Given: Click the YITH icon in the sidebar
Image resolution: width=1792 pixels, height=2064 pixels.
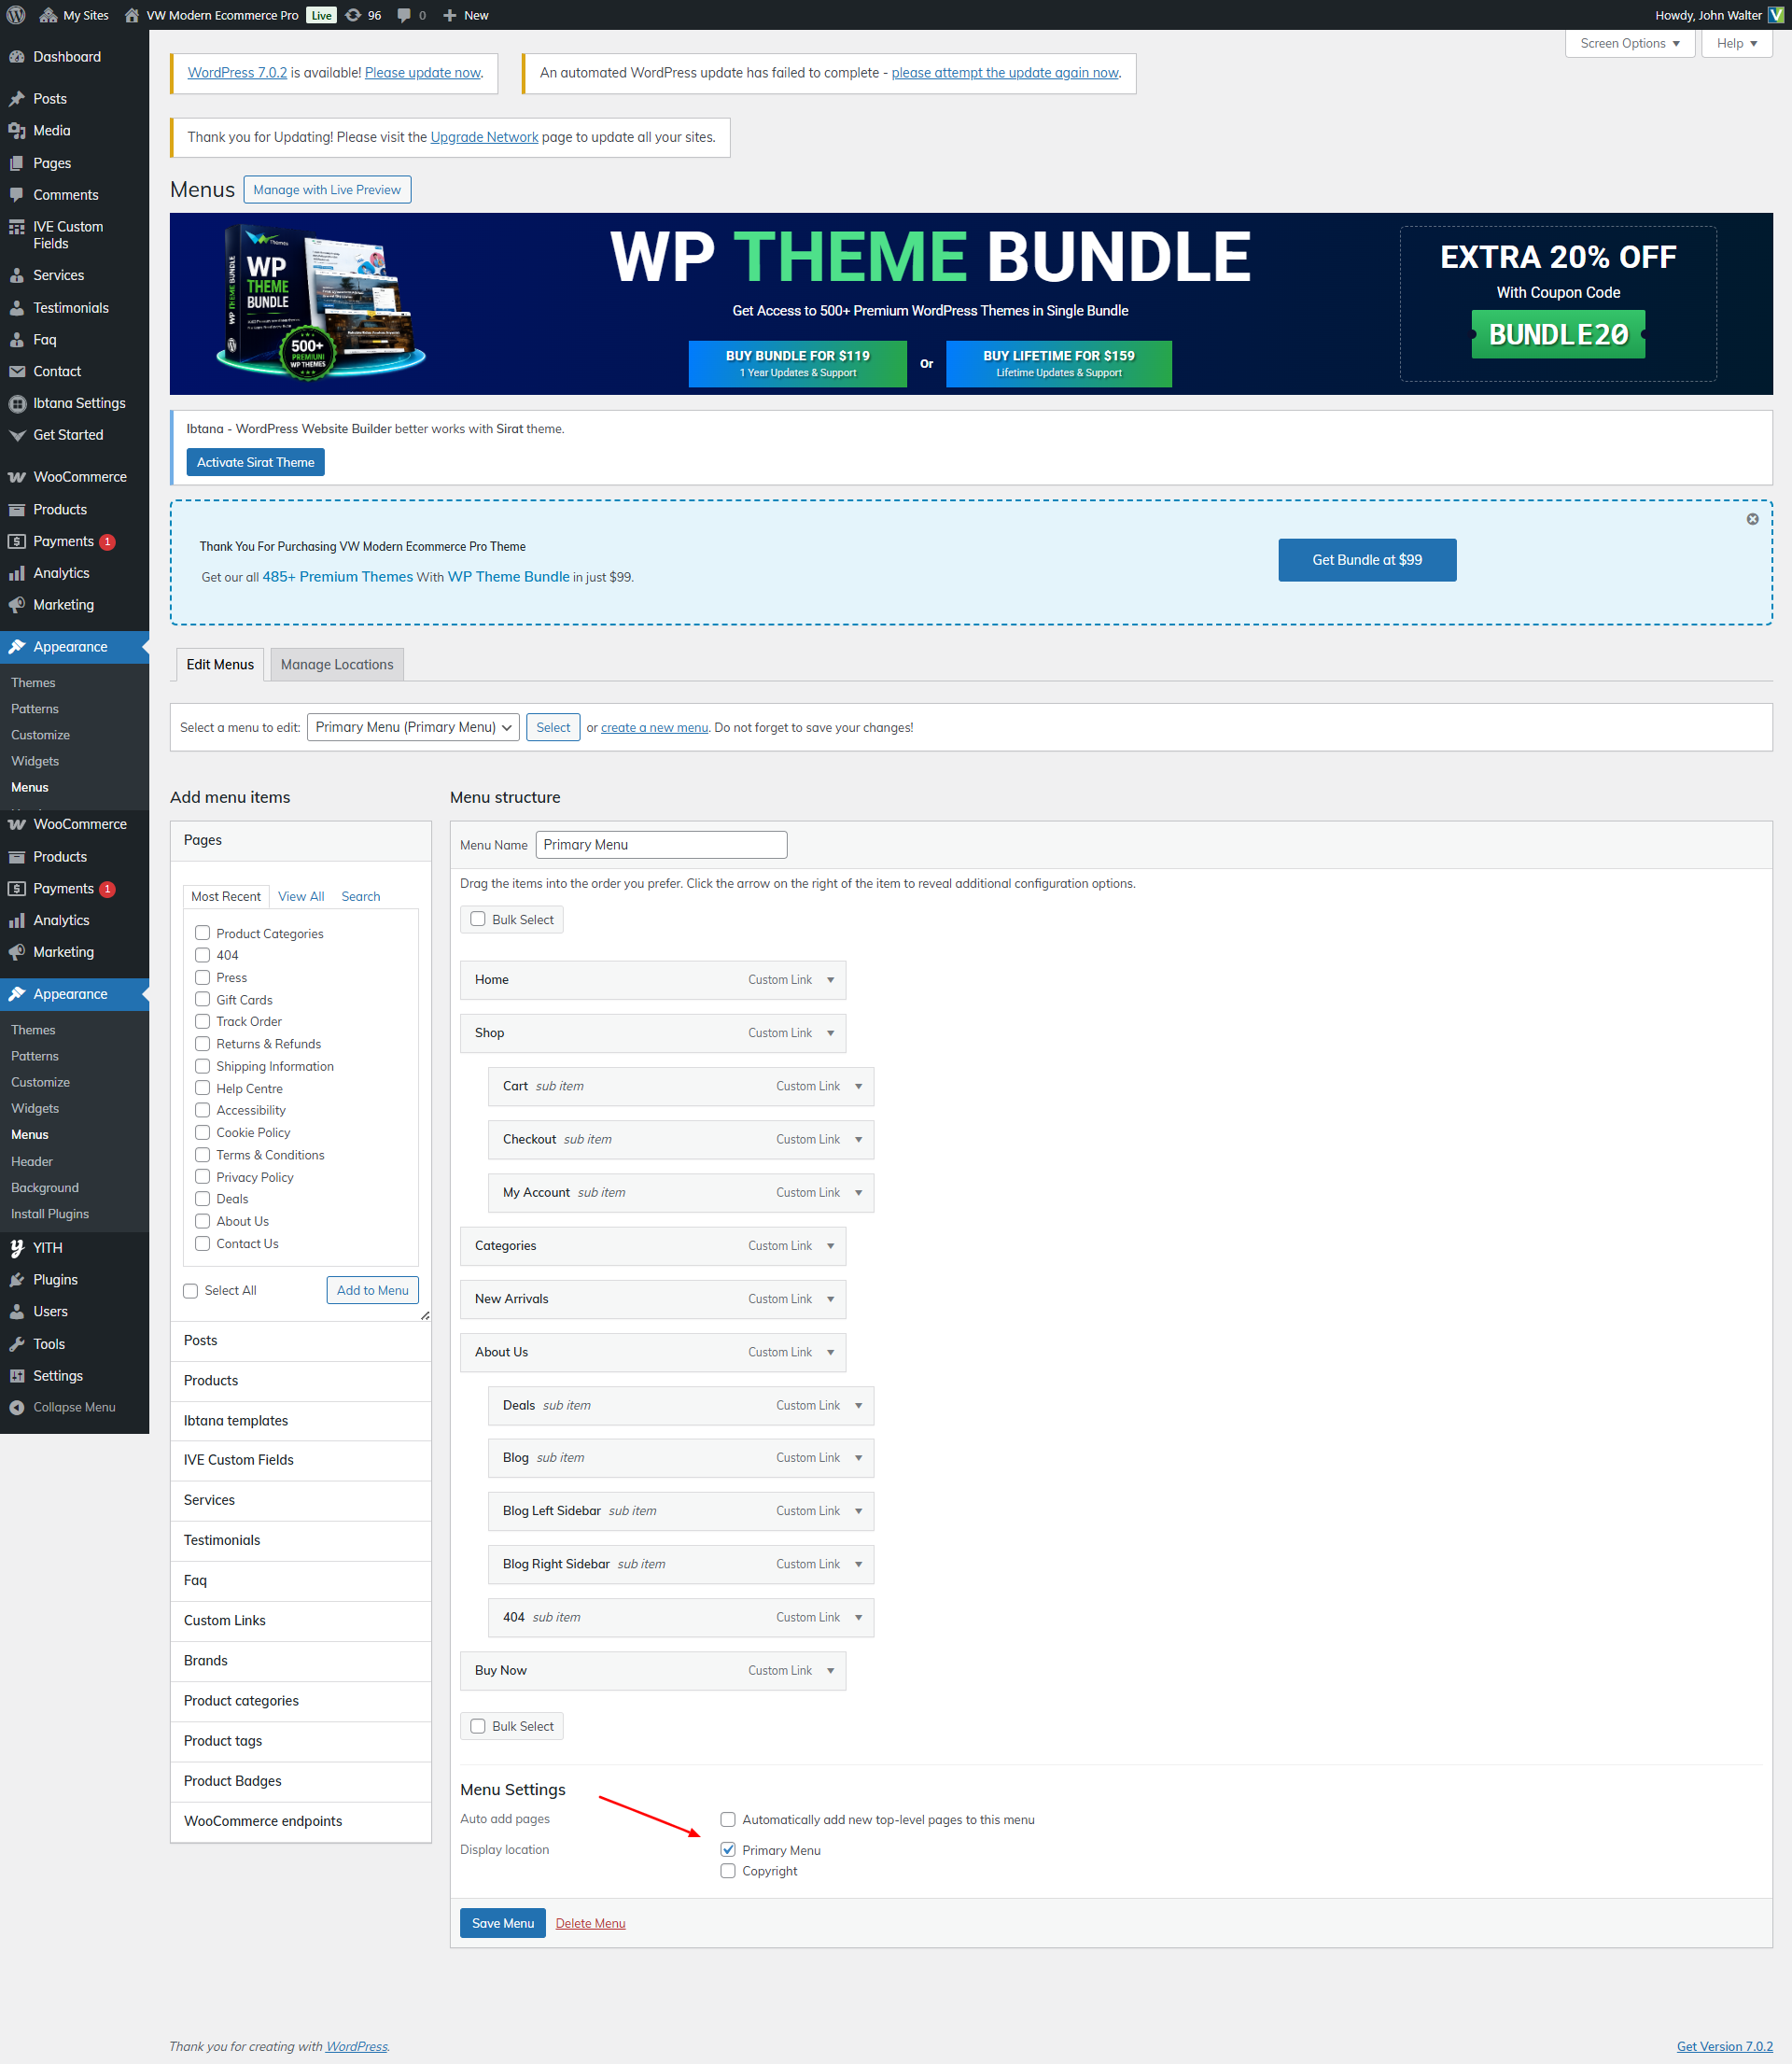Looking at the screenshot, I should [x=17, y=1248].
